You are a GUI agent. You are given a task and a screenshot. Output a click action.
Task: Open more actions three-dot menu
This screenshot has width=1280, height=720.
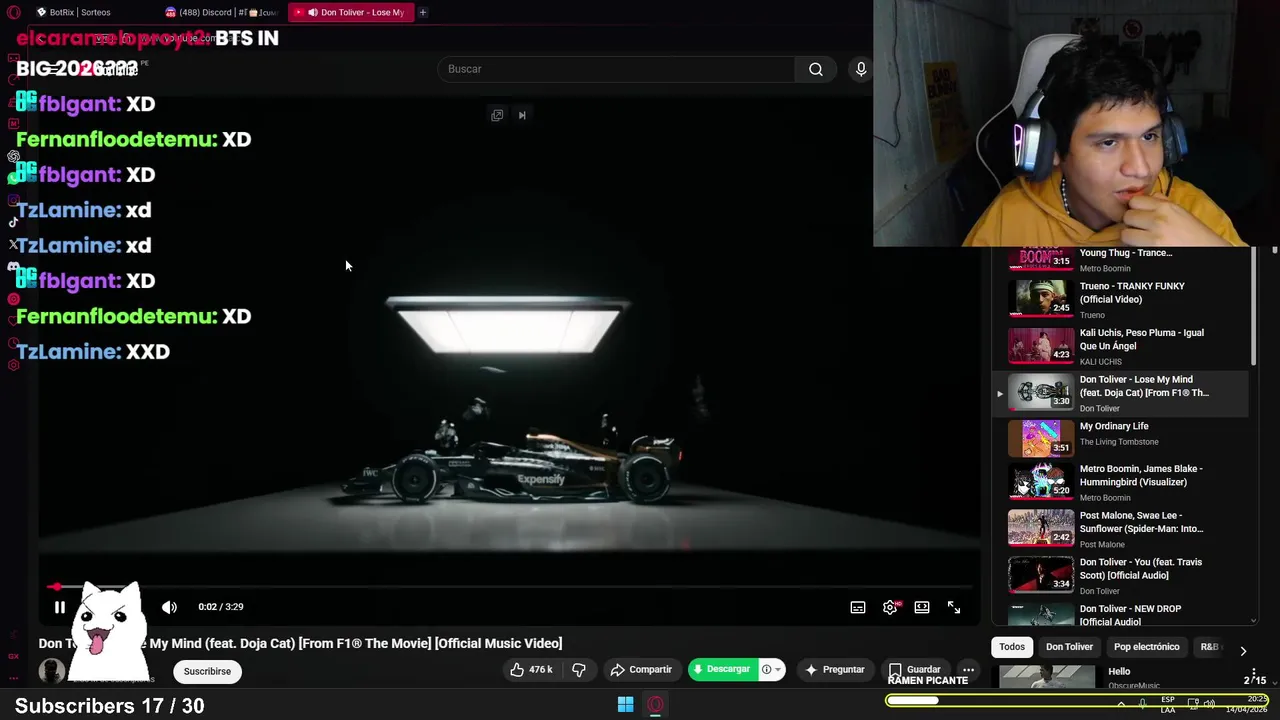[968, 670]
